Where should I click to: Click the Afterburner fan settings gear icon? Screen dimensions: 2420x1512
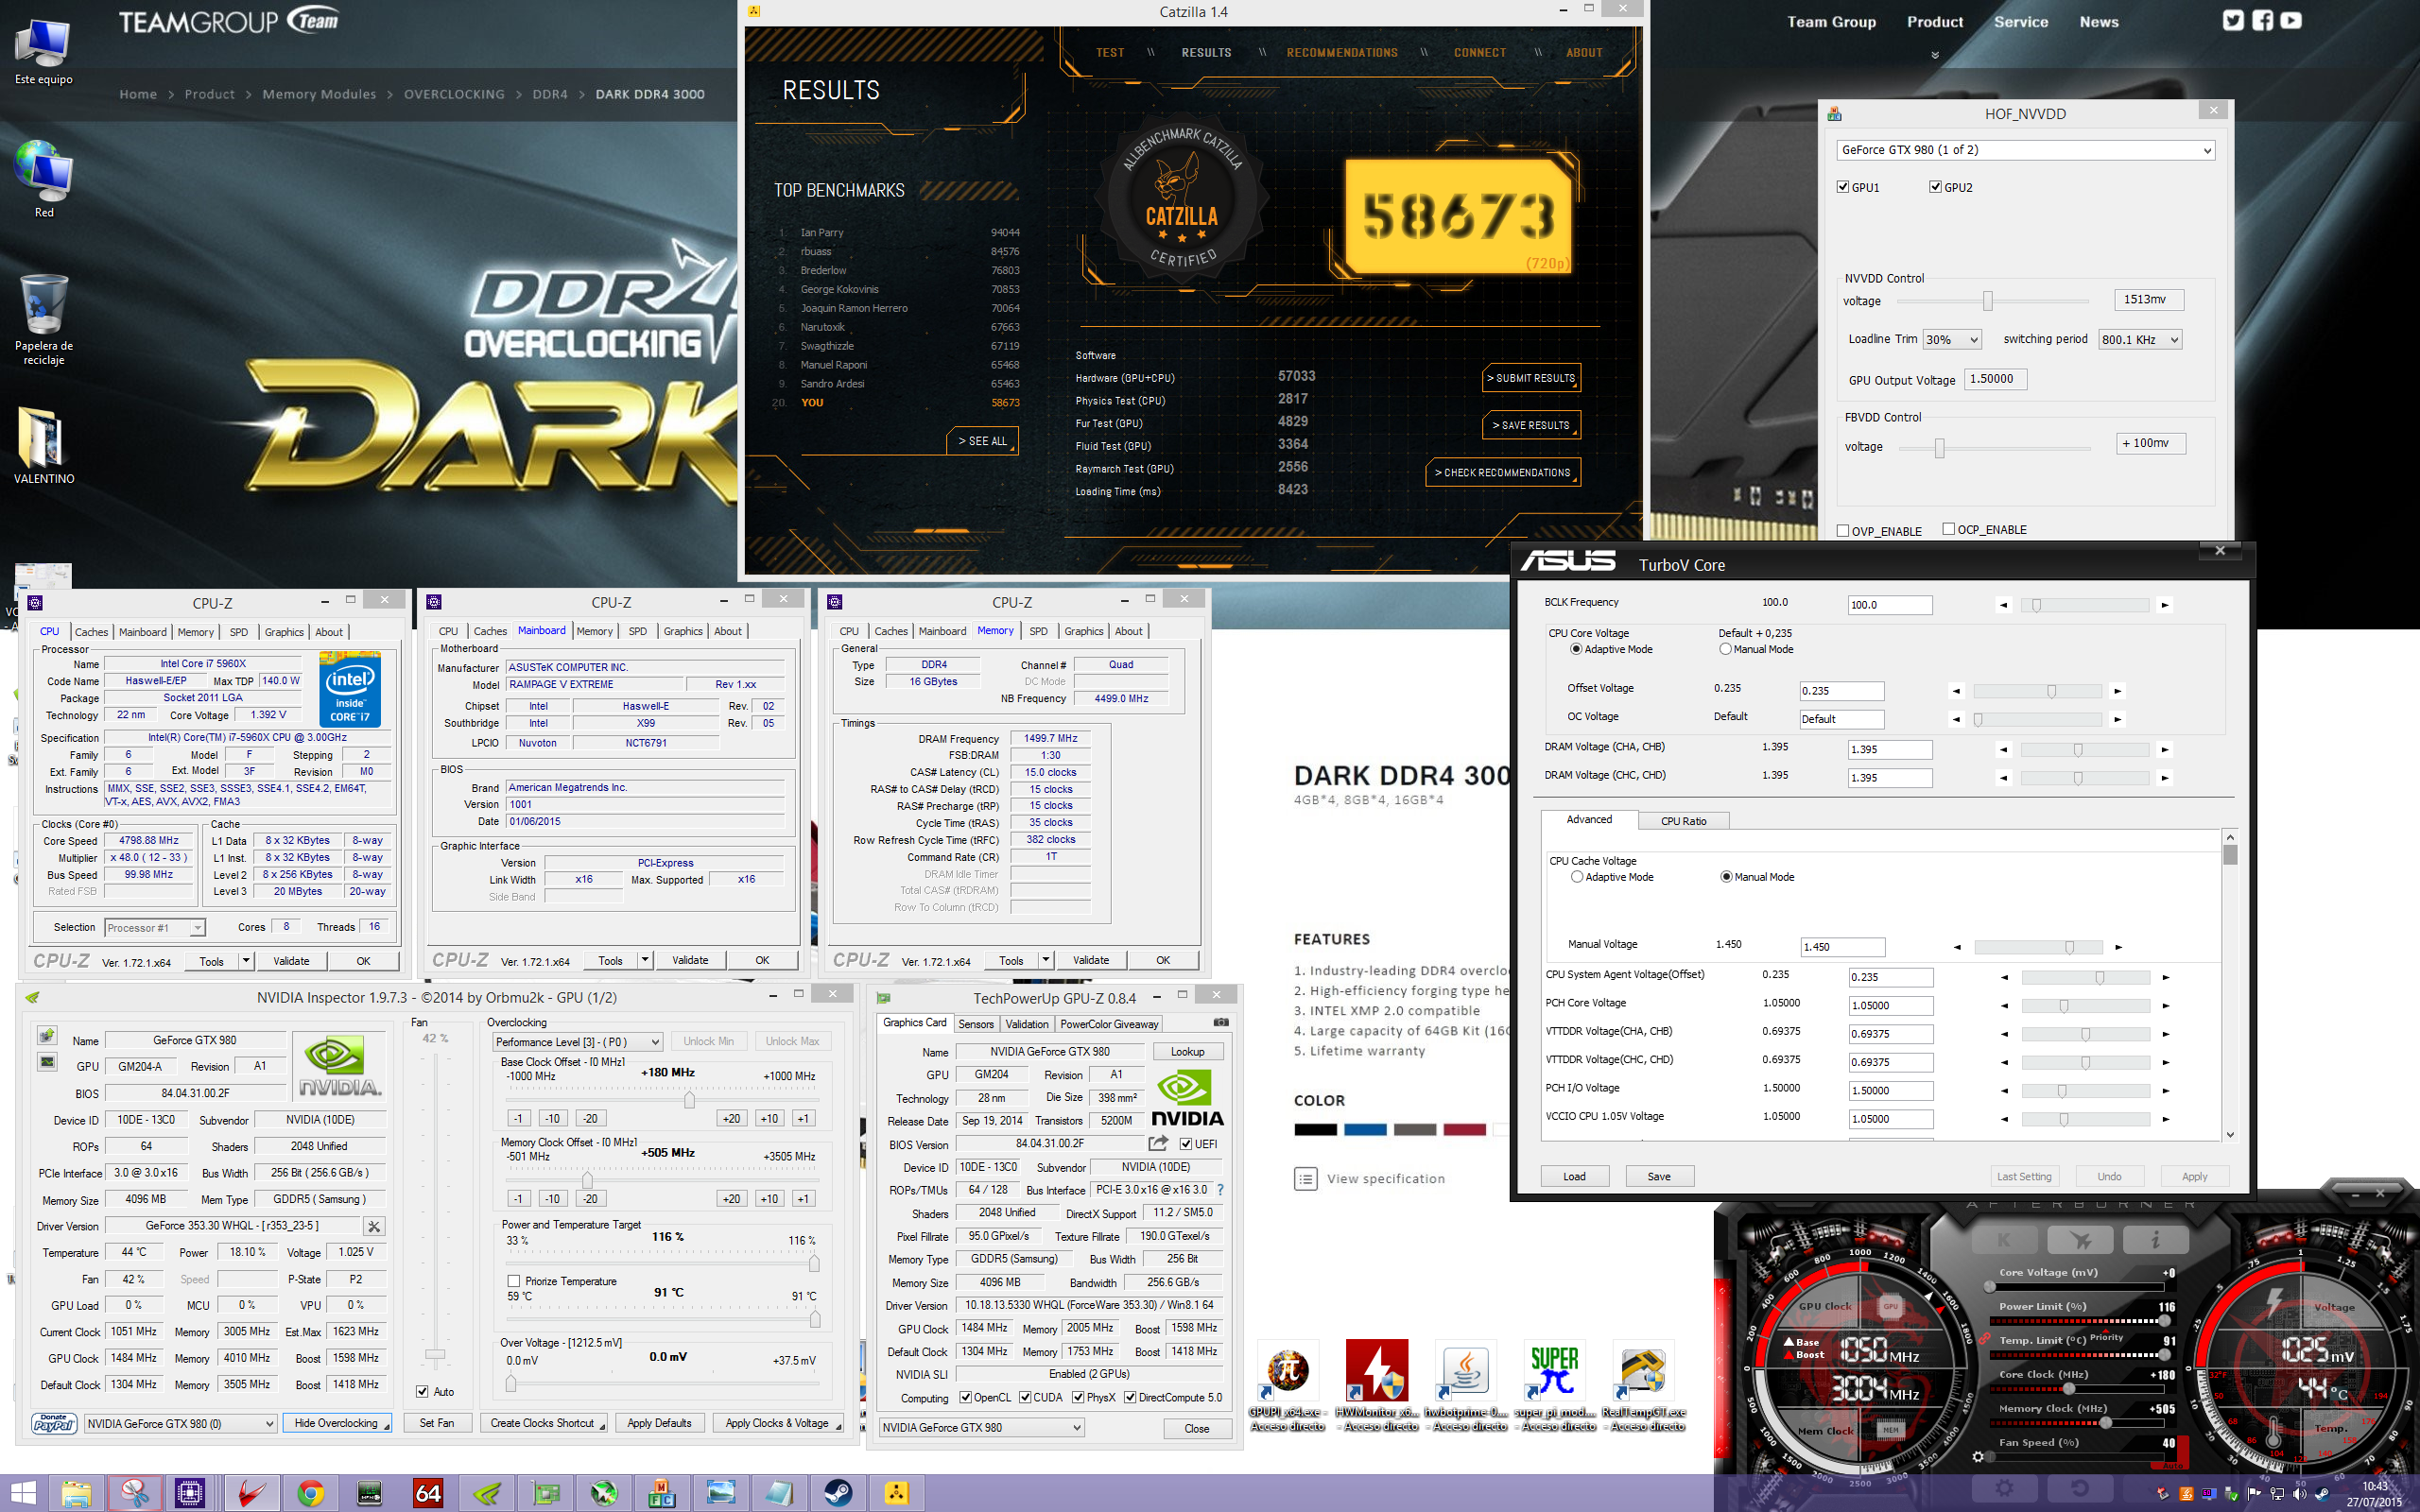1978,1456
